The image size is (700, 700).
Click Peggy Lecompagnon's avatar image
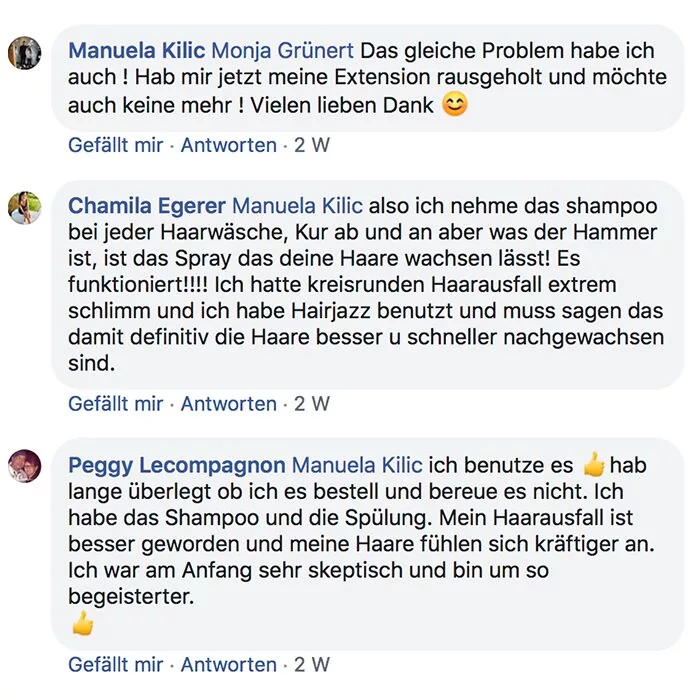point(24,467)
